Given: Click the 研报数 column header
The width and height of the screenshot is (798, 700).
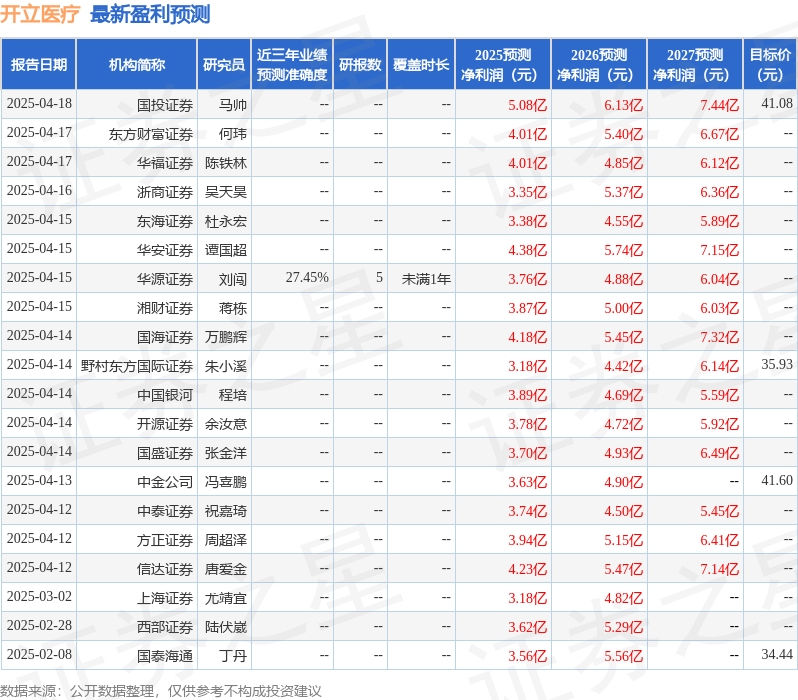Looking at the screenshot, I should click(x=360, y=65).
